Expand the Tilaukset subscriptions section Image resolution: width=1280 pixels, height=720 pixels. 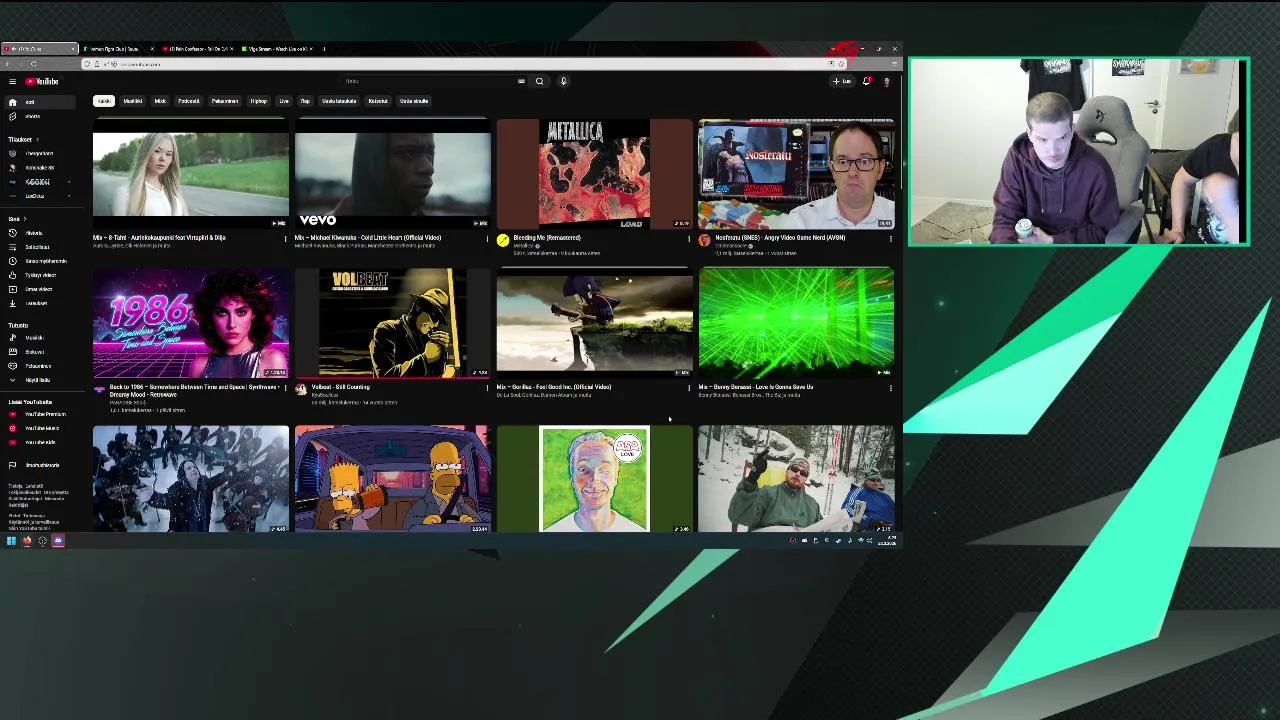[22, 139]
